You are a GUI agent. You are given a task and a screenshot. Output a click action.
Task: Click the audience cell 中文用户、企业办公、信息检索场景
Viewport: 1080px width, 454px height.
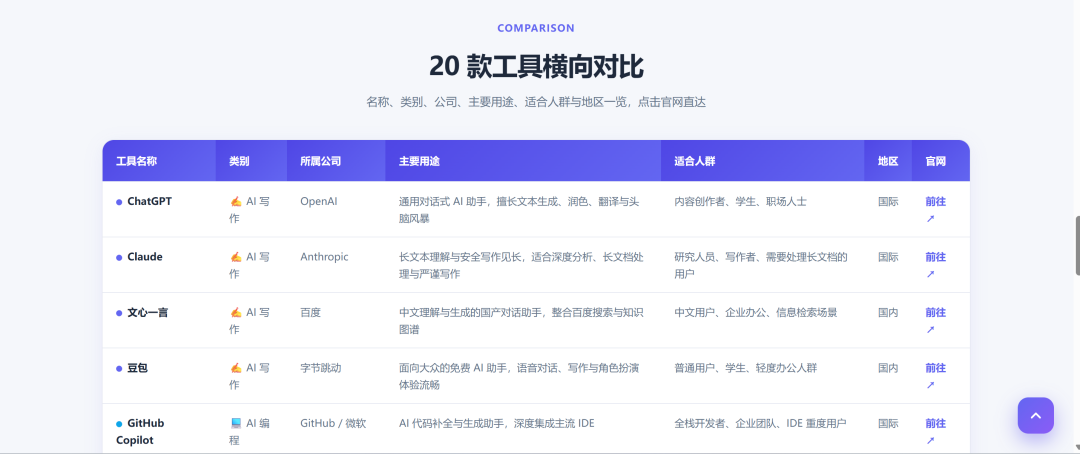[756, 313]
